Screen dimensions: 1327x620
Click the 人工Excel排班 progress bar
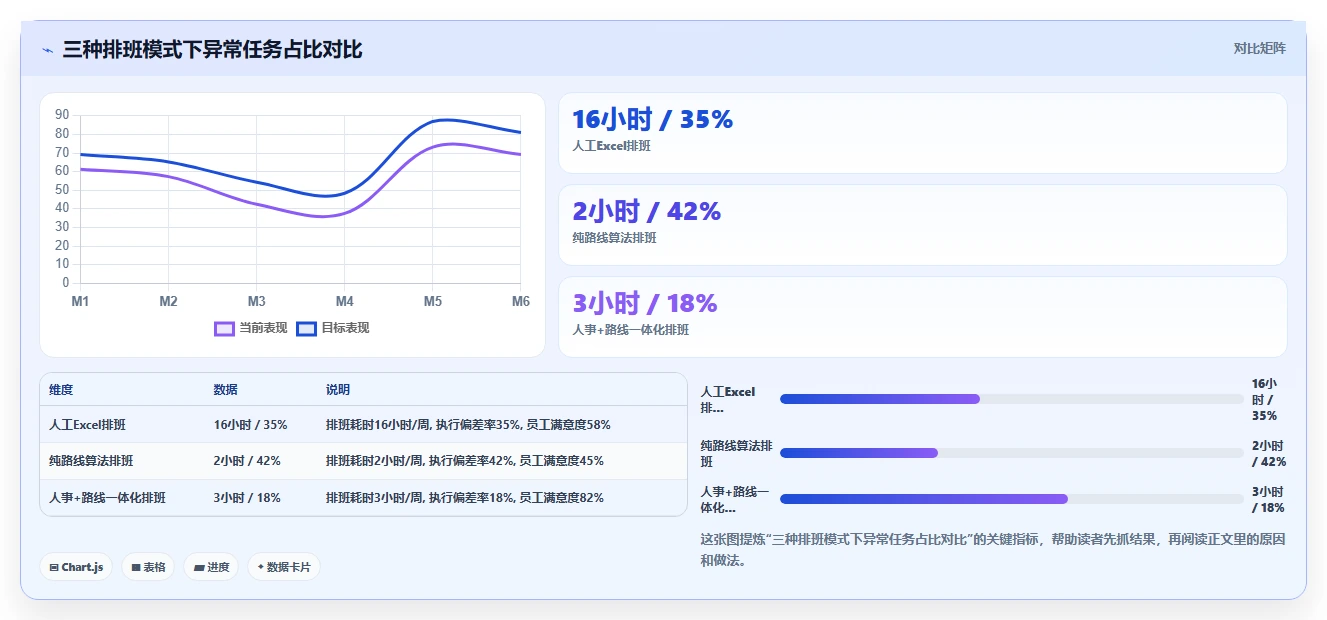tap(1012, 399)
